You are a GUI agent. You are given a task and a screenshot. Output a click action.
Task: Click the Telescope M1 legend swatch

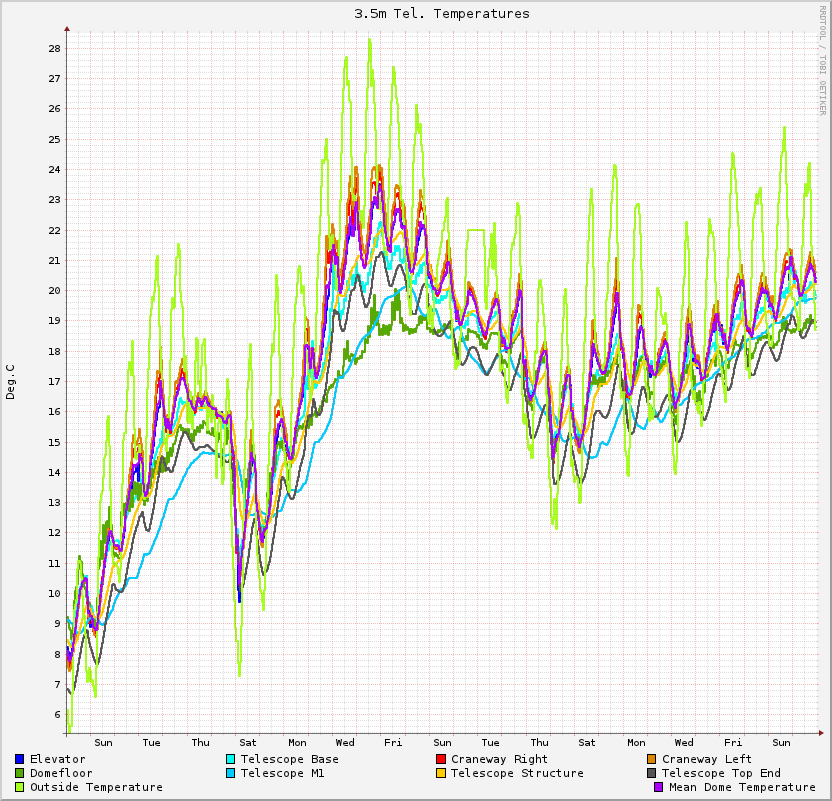coord(231,773)
